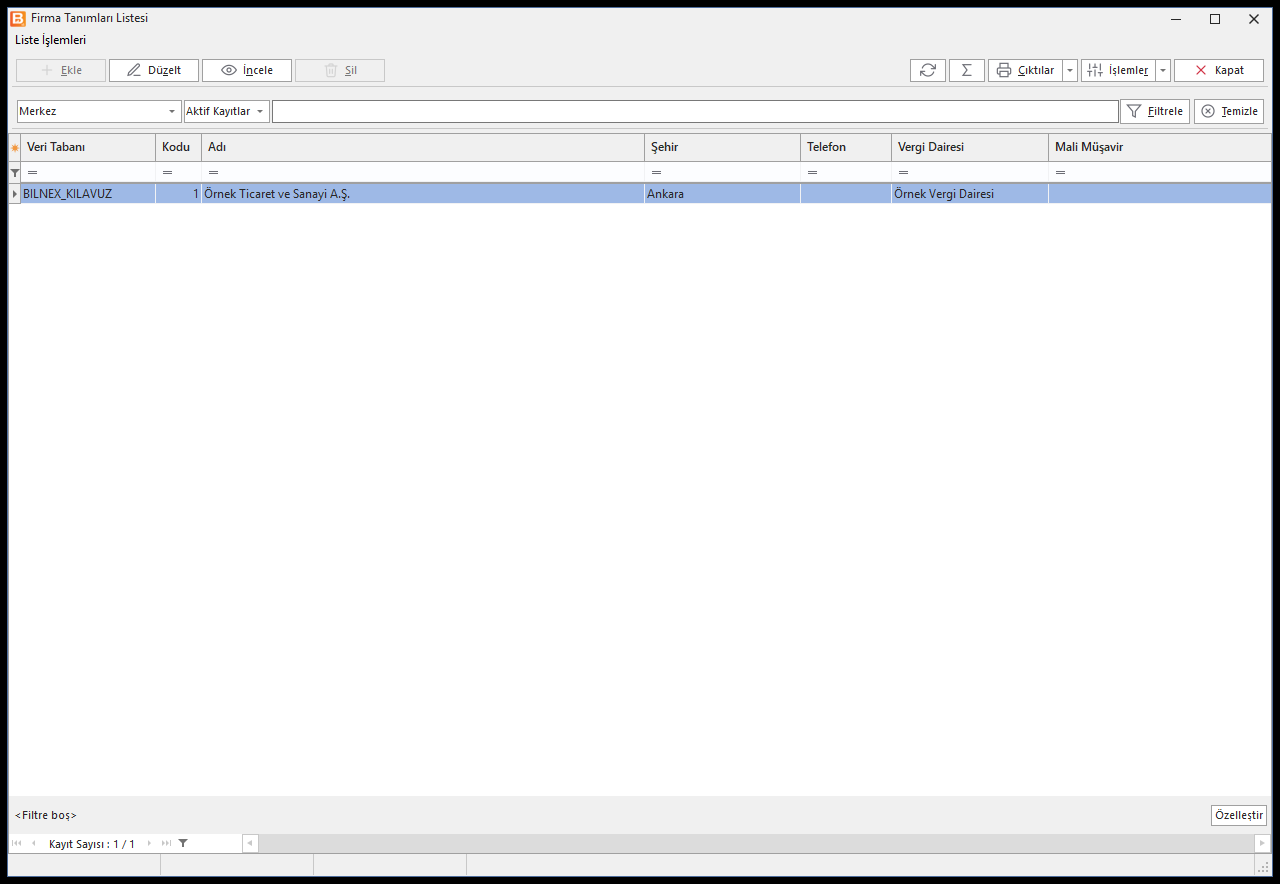Expand the Çıktılar dropdown arrow
The image size is (1280, 884).
[1070, 70]
